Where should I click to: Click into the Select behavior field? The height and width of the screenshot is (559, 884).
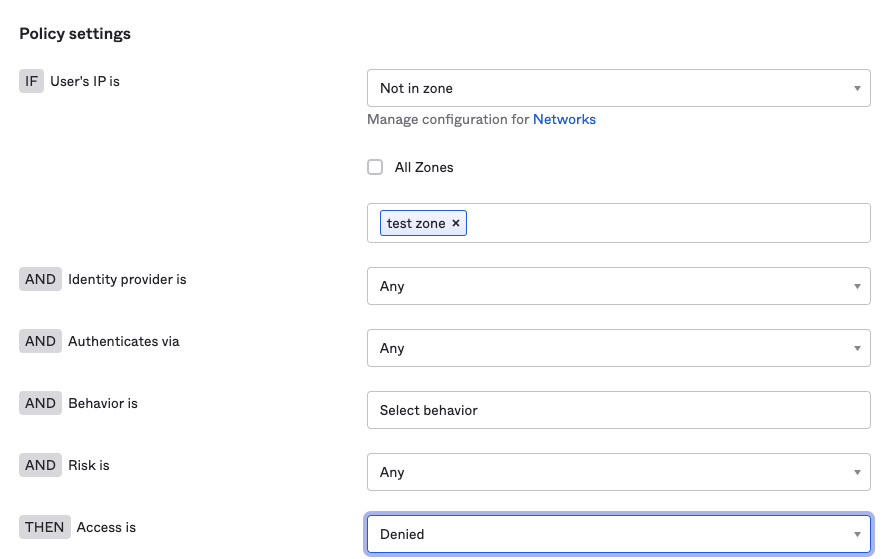[618, 410]
